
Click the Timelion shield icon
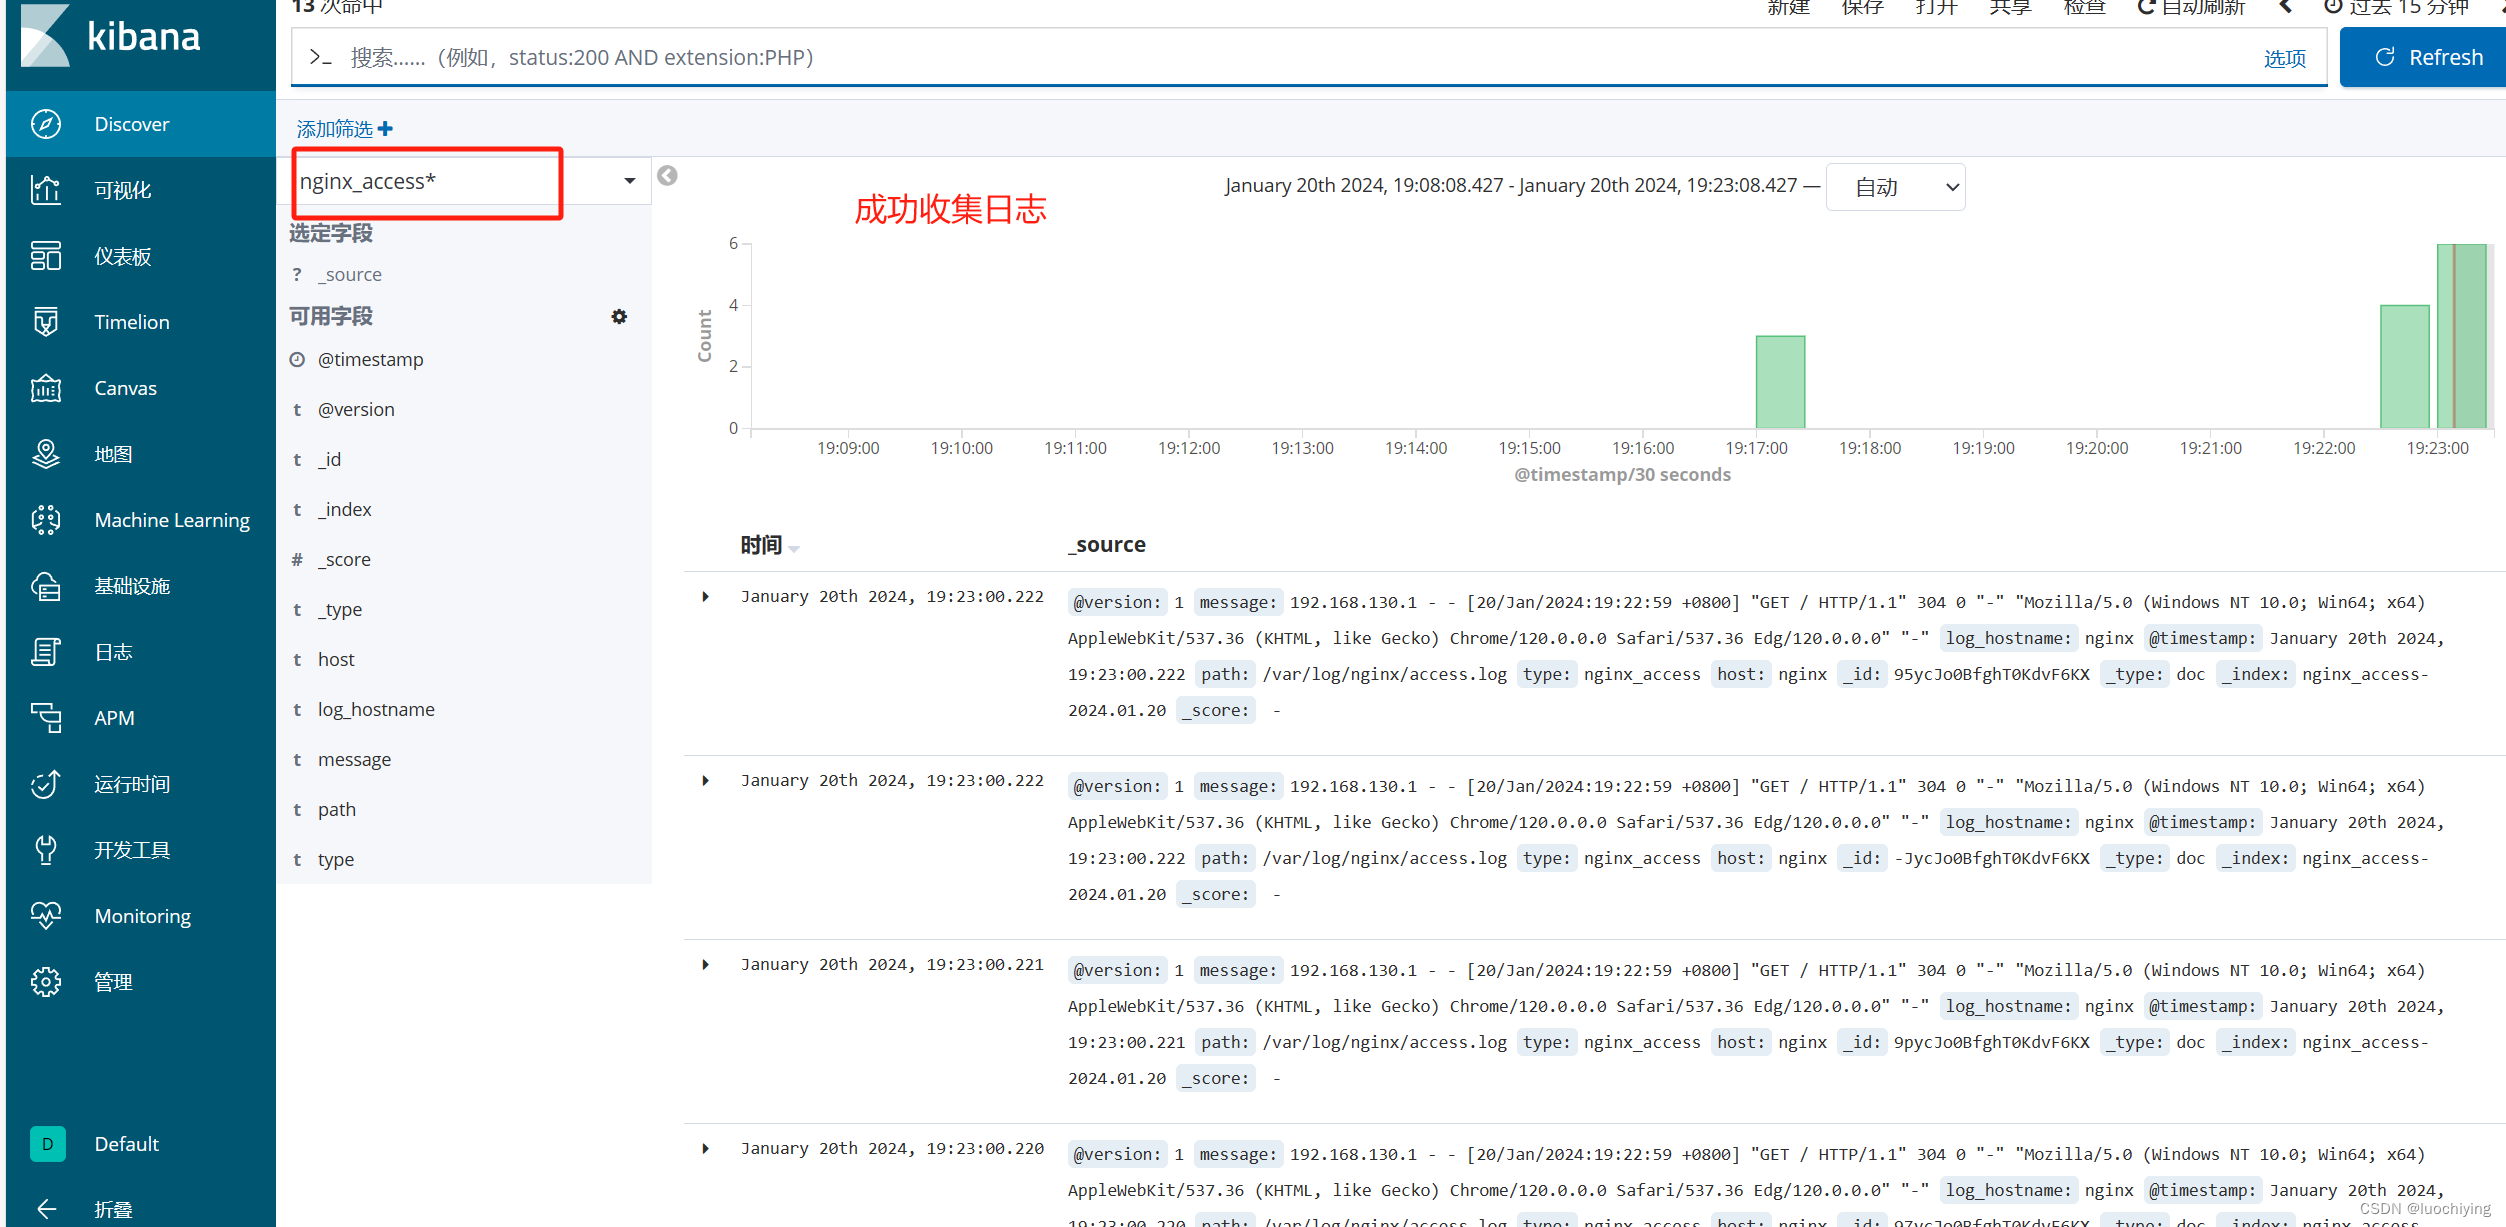pyautogui.click(x=46, y=322)
